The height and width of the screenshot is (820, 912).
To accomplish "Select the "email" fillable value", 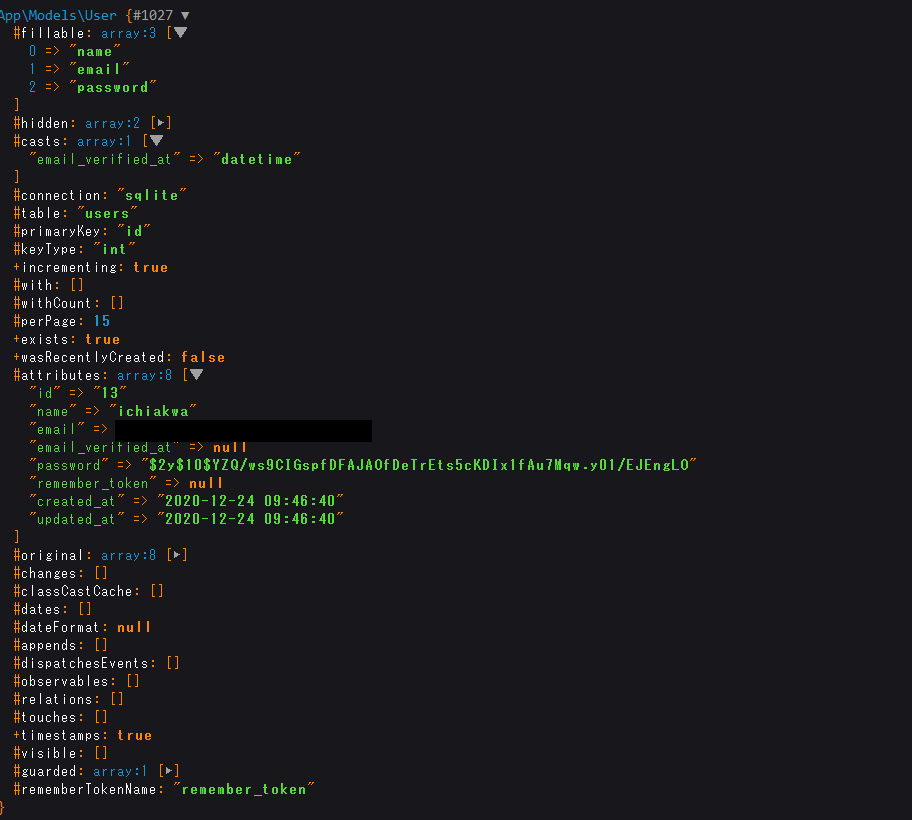I will tap(99, 69).
